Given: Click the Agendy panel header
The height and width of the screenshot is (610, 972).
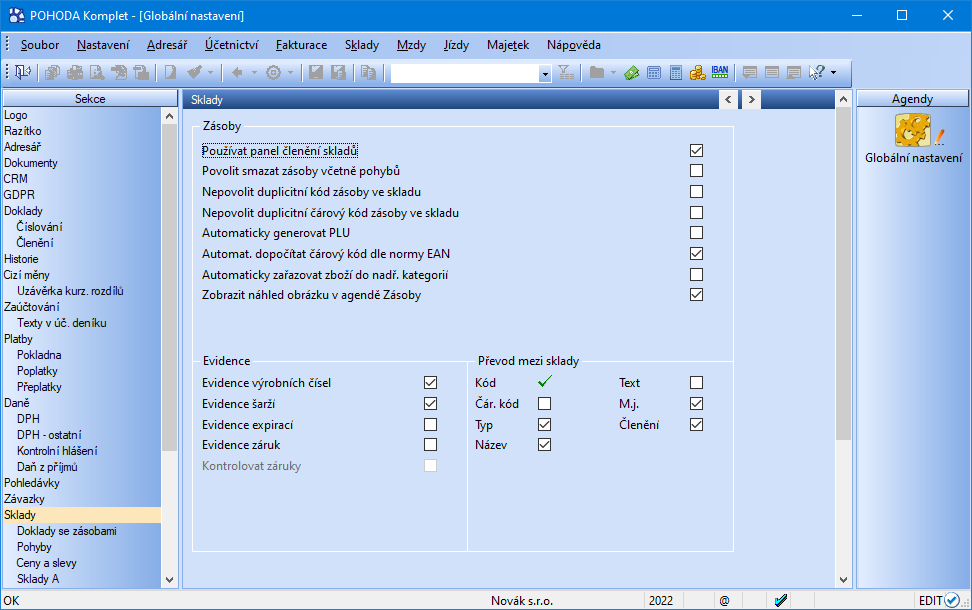Looking at the screenshot, I should click(912, 99).
